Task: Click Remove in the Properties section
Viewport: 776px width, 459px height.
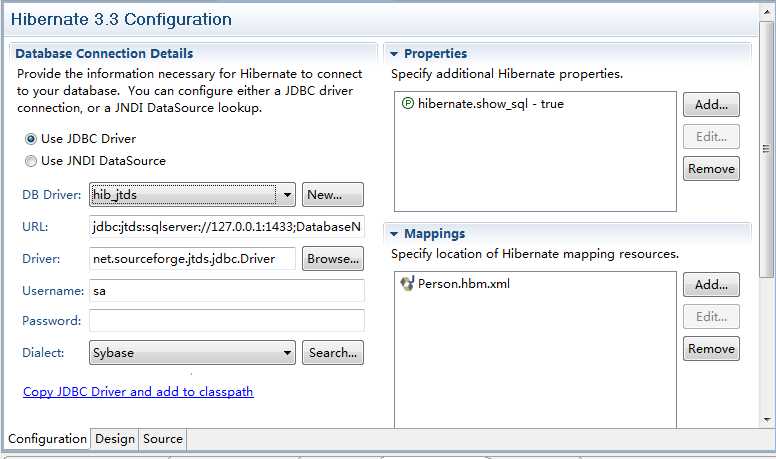Action: (711, 169)
